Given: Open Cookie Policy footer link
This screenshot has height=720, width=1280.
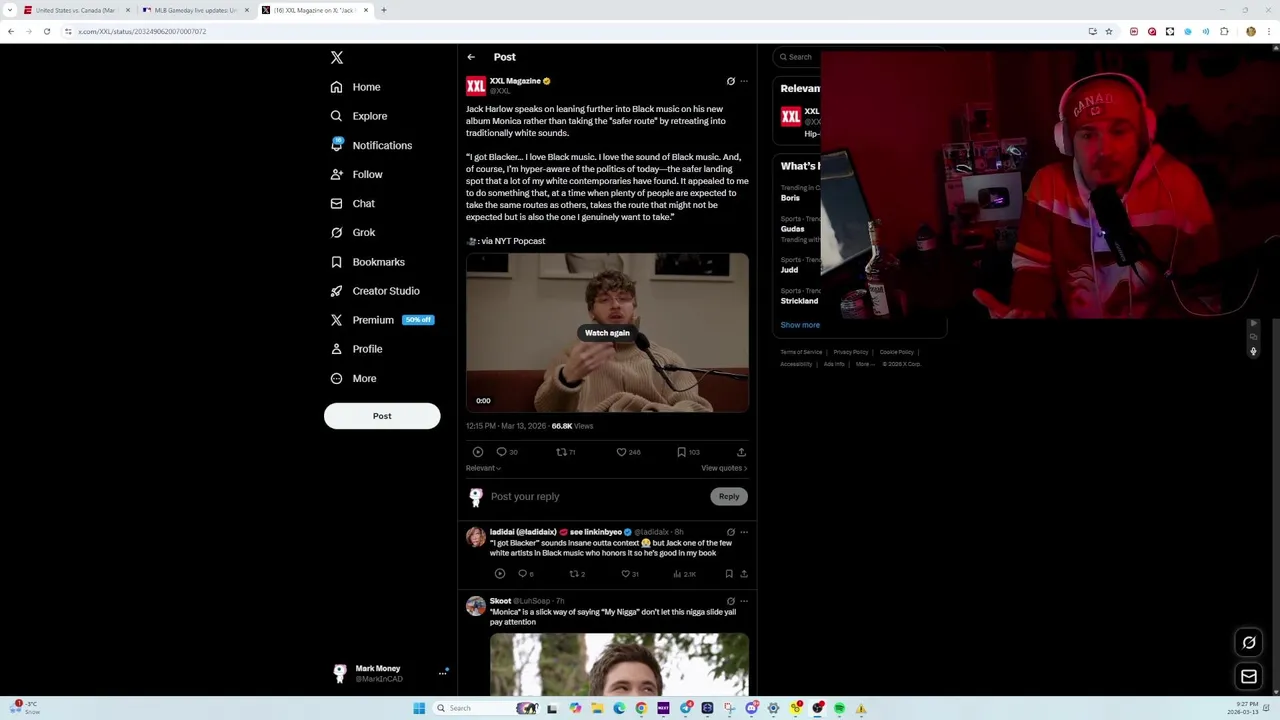Looking at the screenshot, I should point(897,352).
